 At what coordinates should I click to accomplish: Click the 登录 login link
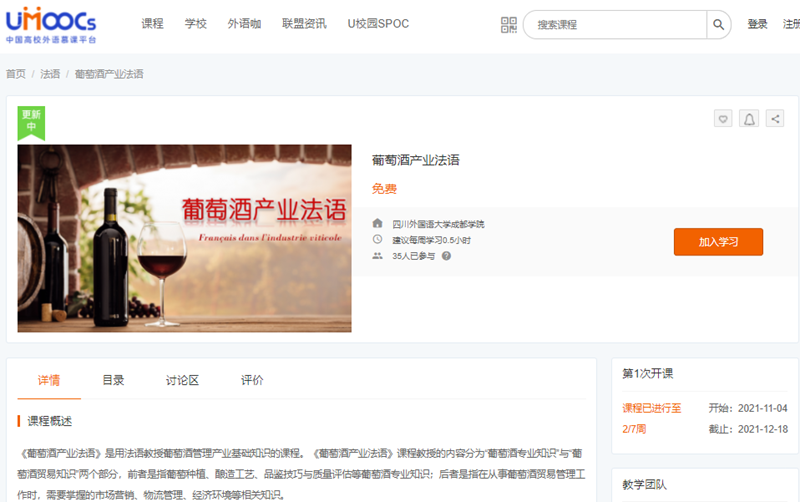pos(757,25)
